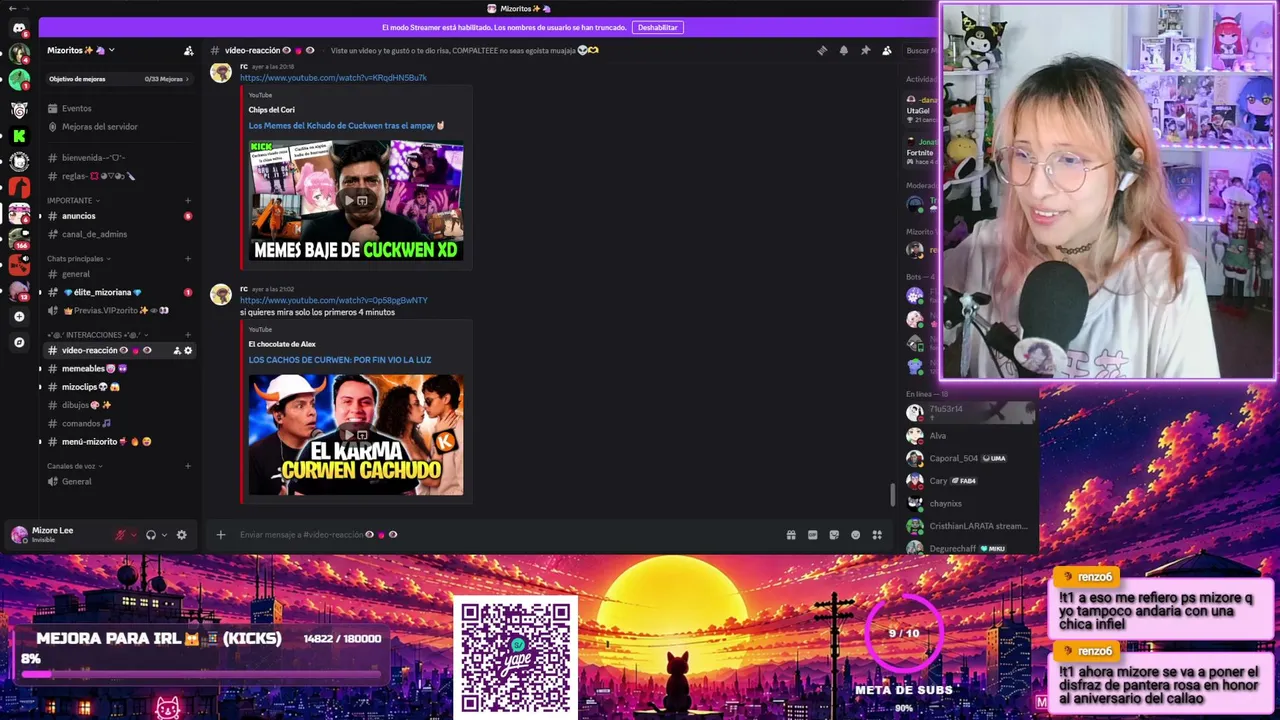
Task: Open first YouTube link from rc
Action: click(x=333, y=78)
